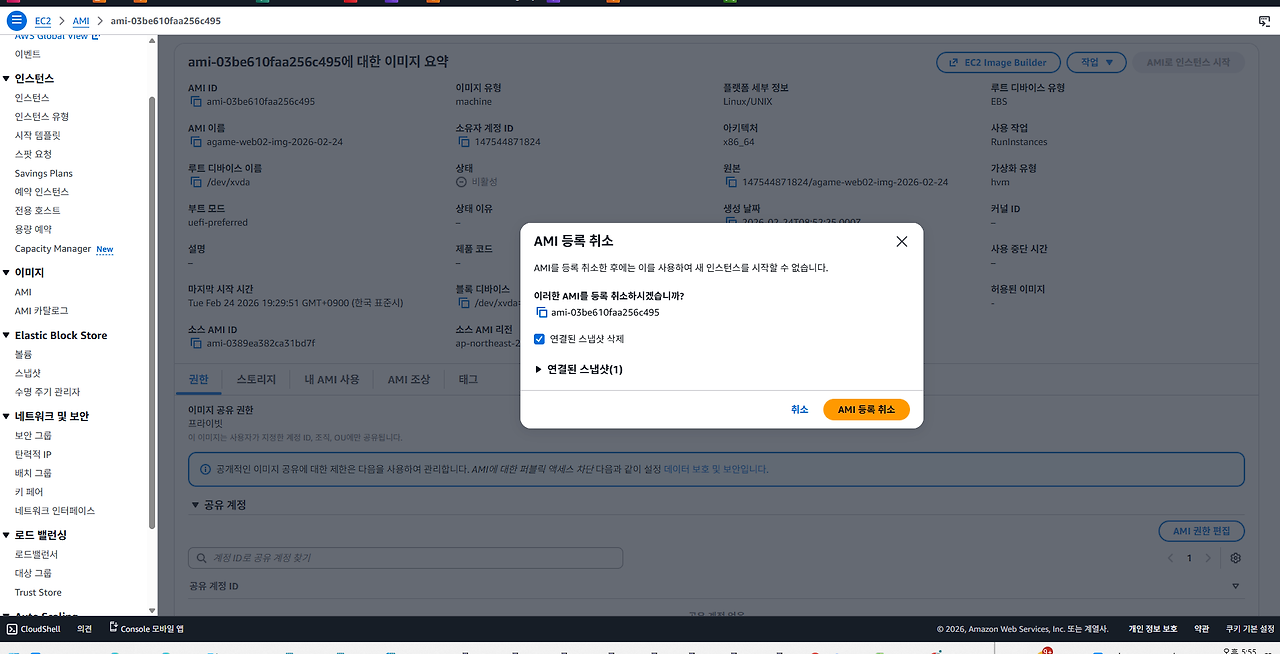Open 키 페어 in the sidebar
Image resolution: width=1280 pixels, height=654 pixels.
click(x=29, y=492)
